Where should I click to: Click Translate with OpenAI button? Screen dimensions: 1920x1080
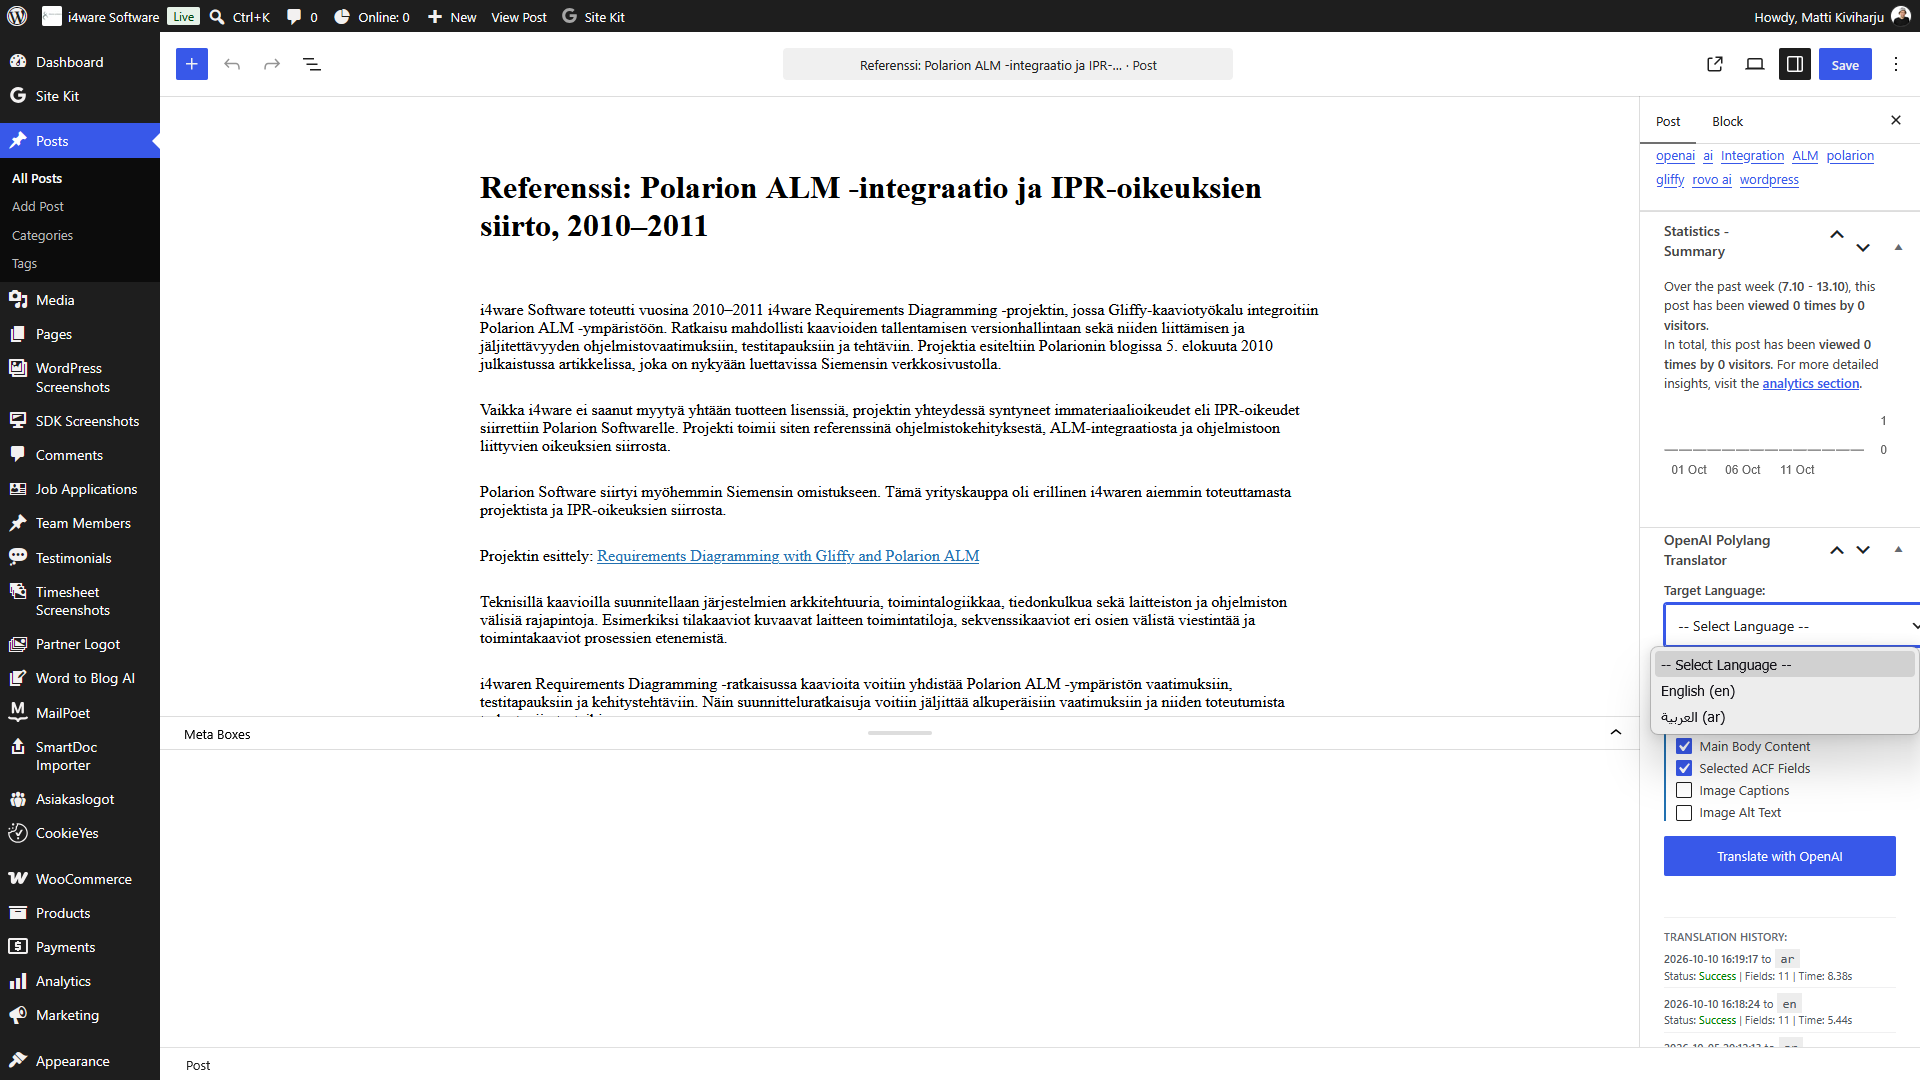pyautogui.click(x=1780, y=856)
